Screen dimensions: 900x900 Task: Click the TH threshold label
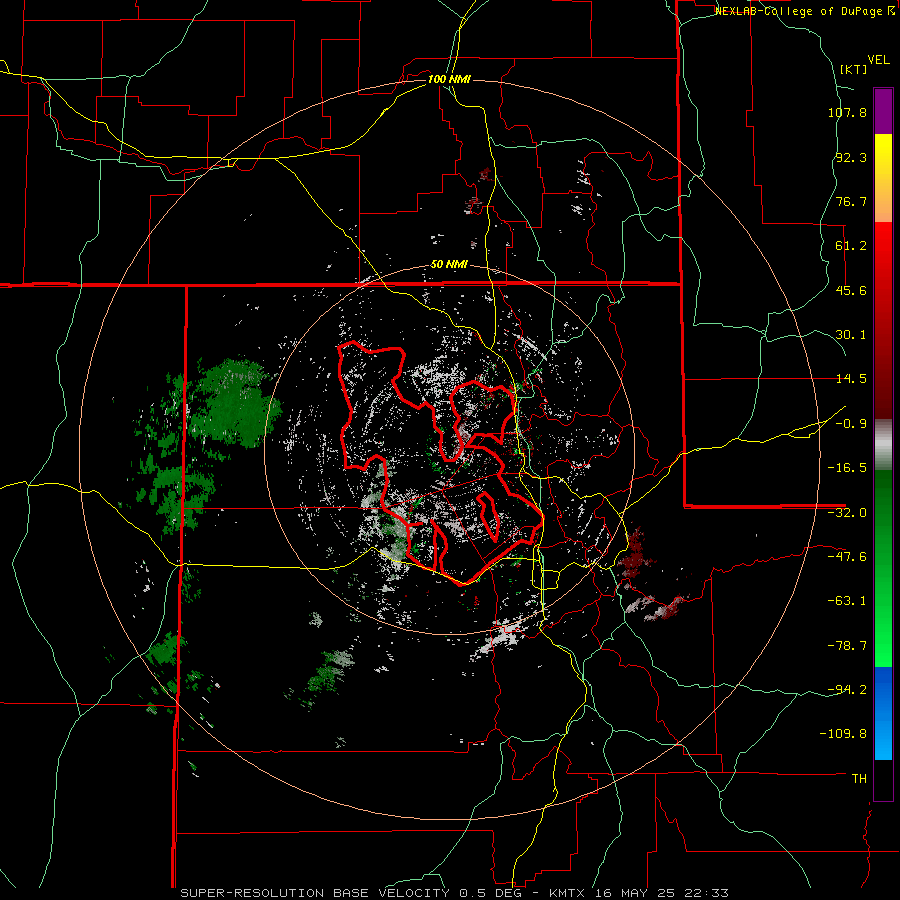pos(859,778)
